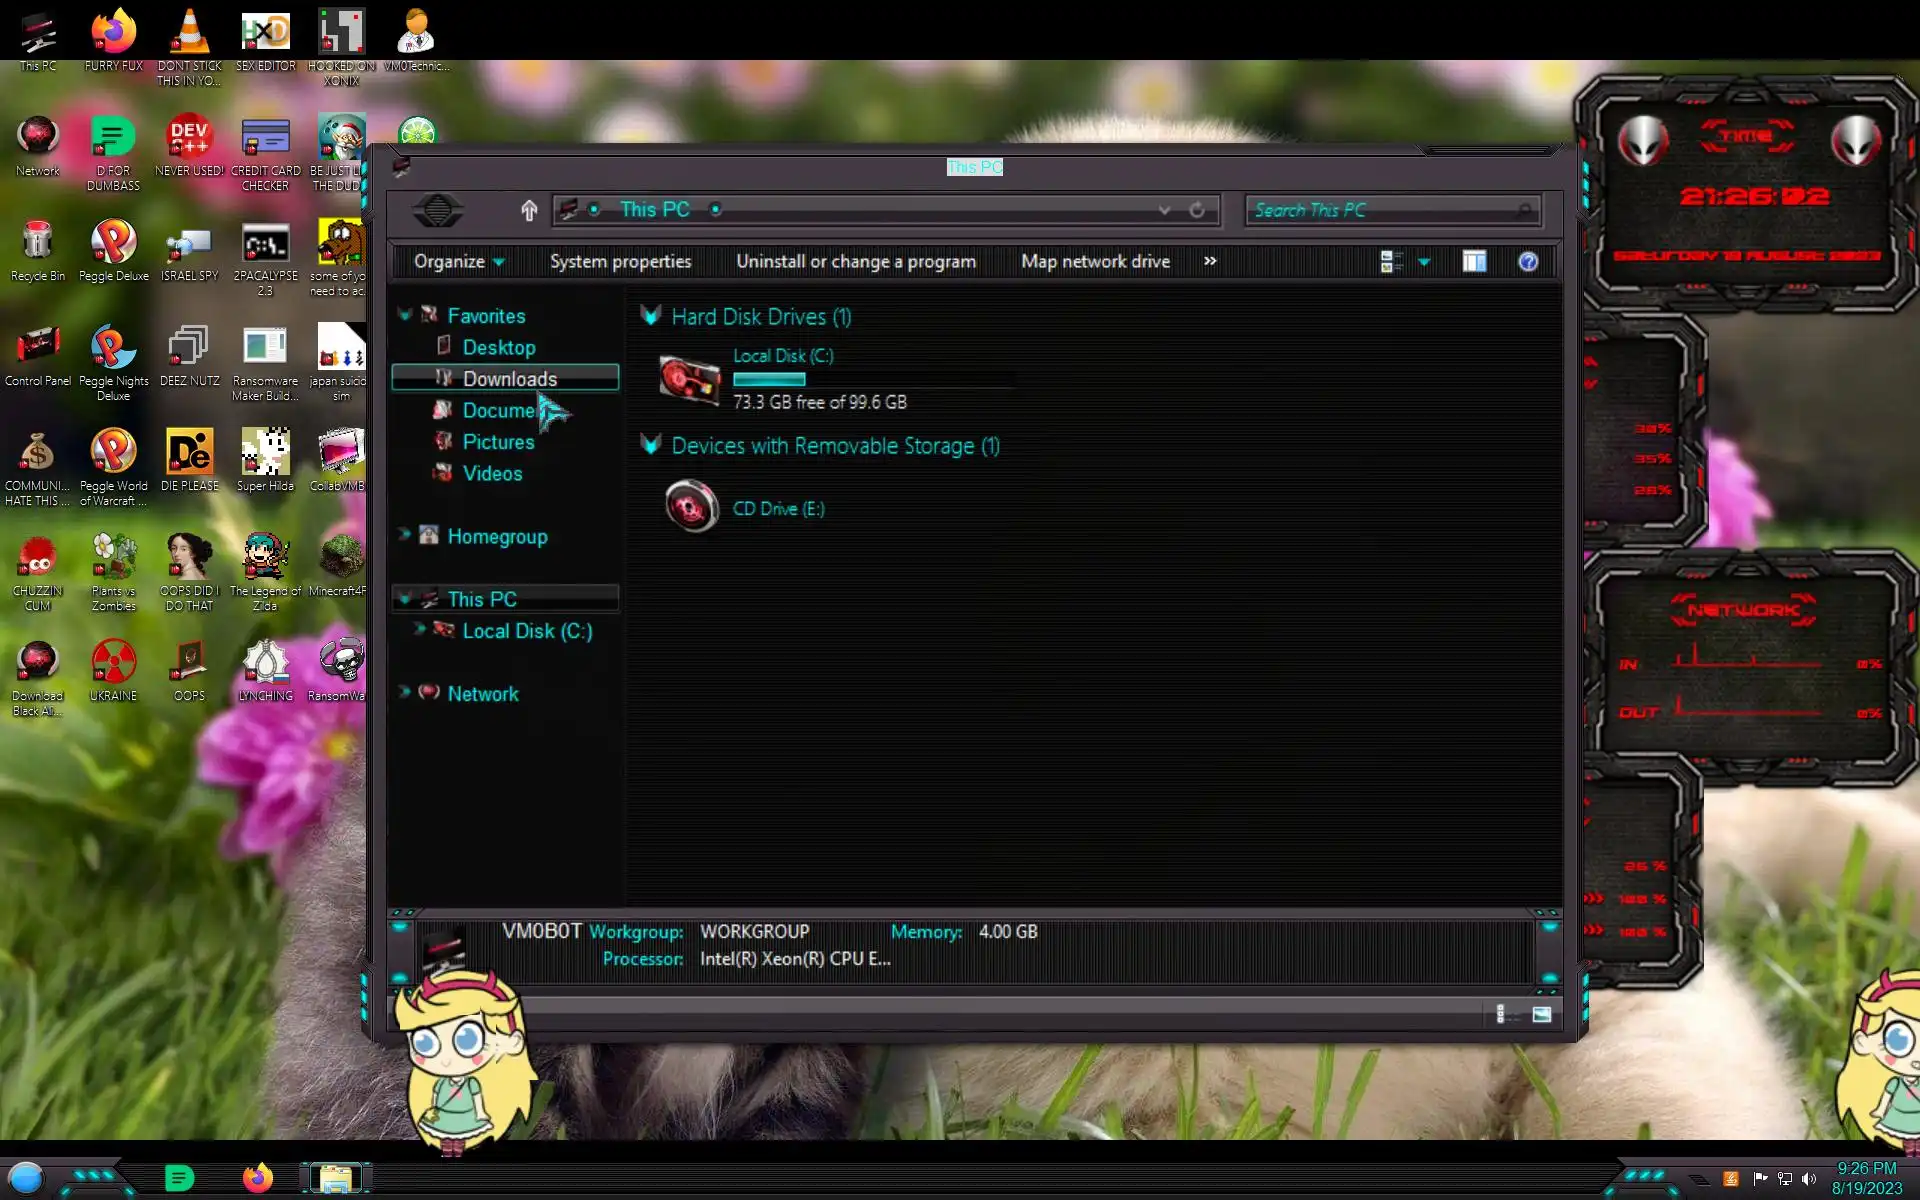Open the Help question mark icon
The image size is (1920, 1200).
click(1527, 262)
